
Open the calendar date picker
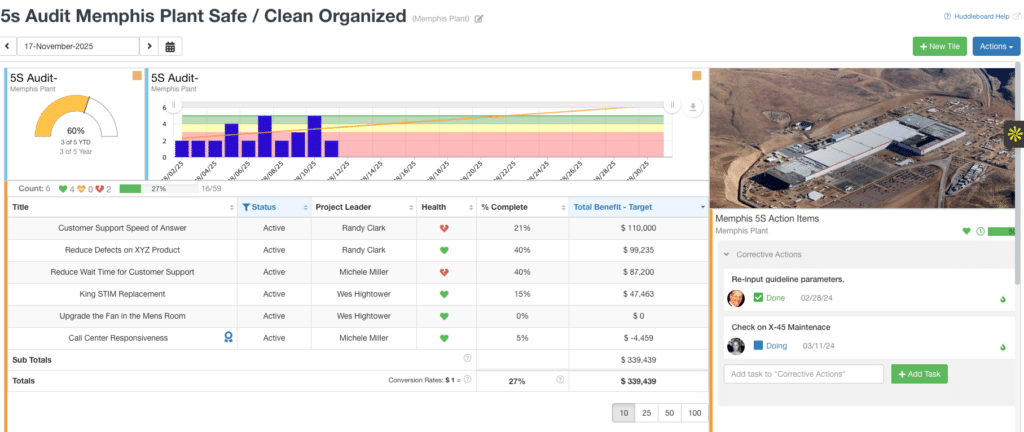(x=170, y=46)
